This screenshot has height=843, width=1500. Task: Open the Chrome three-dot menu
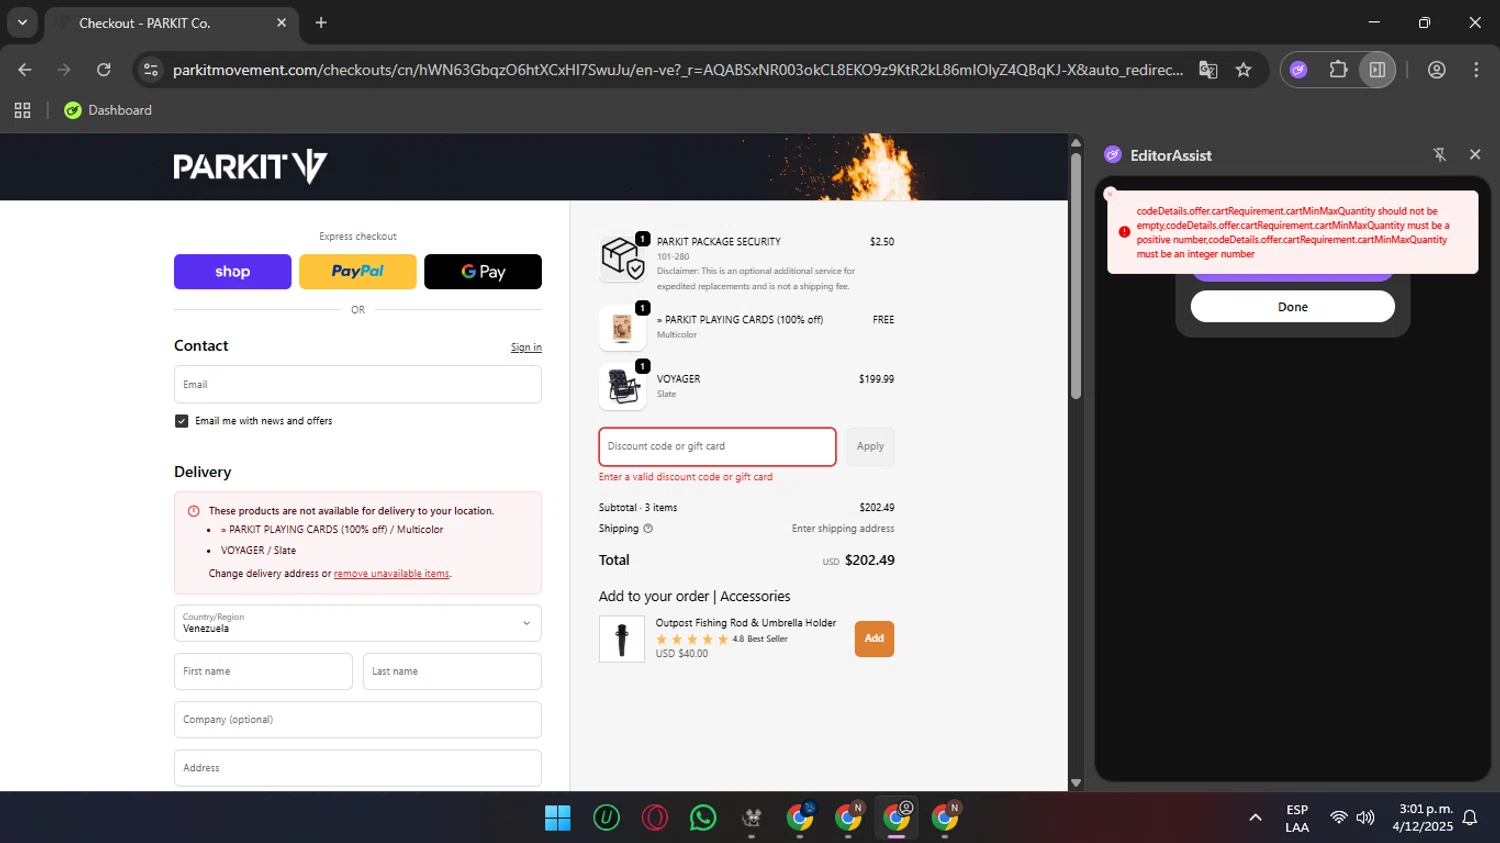point(1476,70)
